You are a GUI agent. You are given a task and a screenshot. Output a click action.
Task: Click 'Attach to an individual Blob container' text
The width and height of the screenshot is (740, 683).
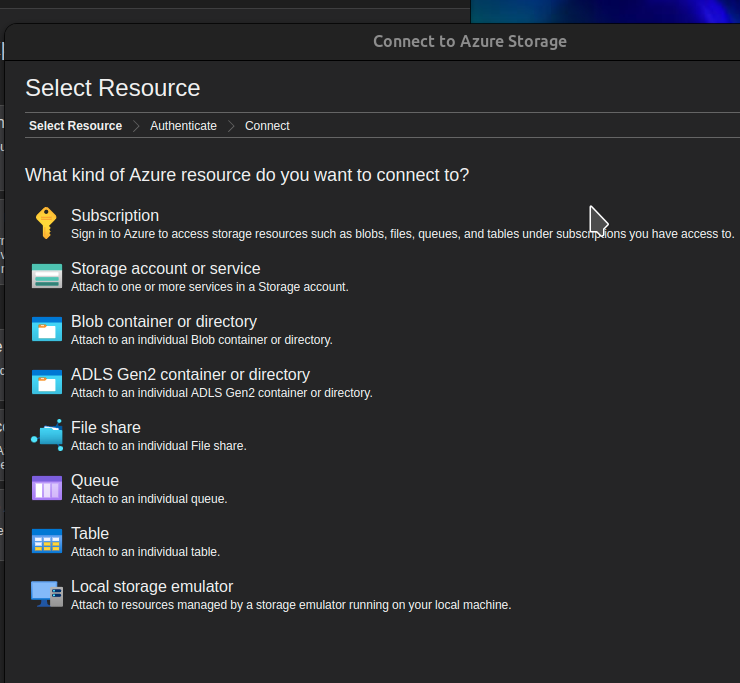coord(202,340)
